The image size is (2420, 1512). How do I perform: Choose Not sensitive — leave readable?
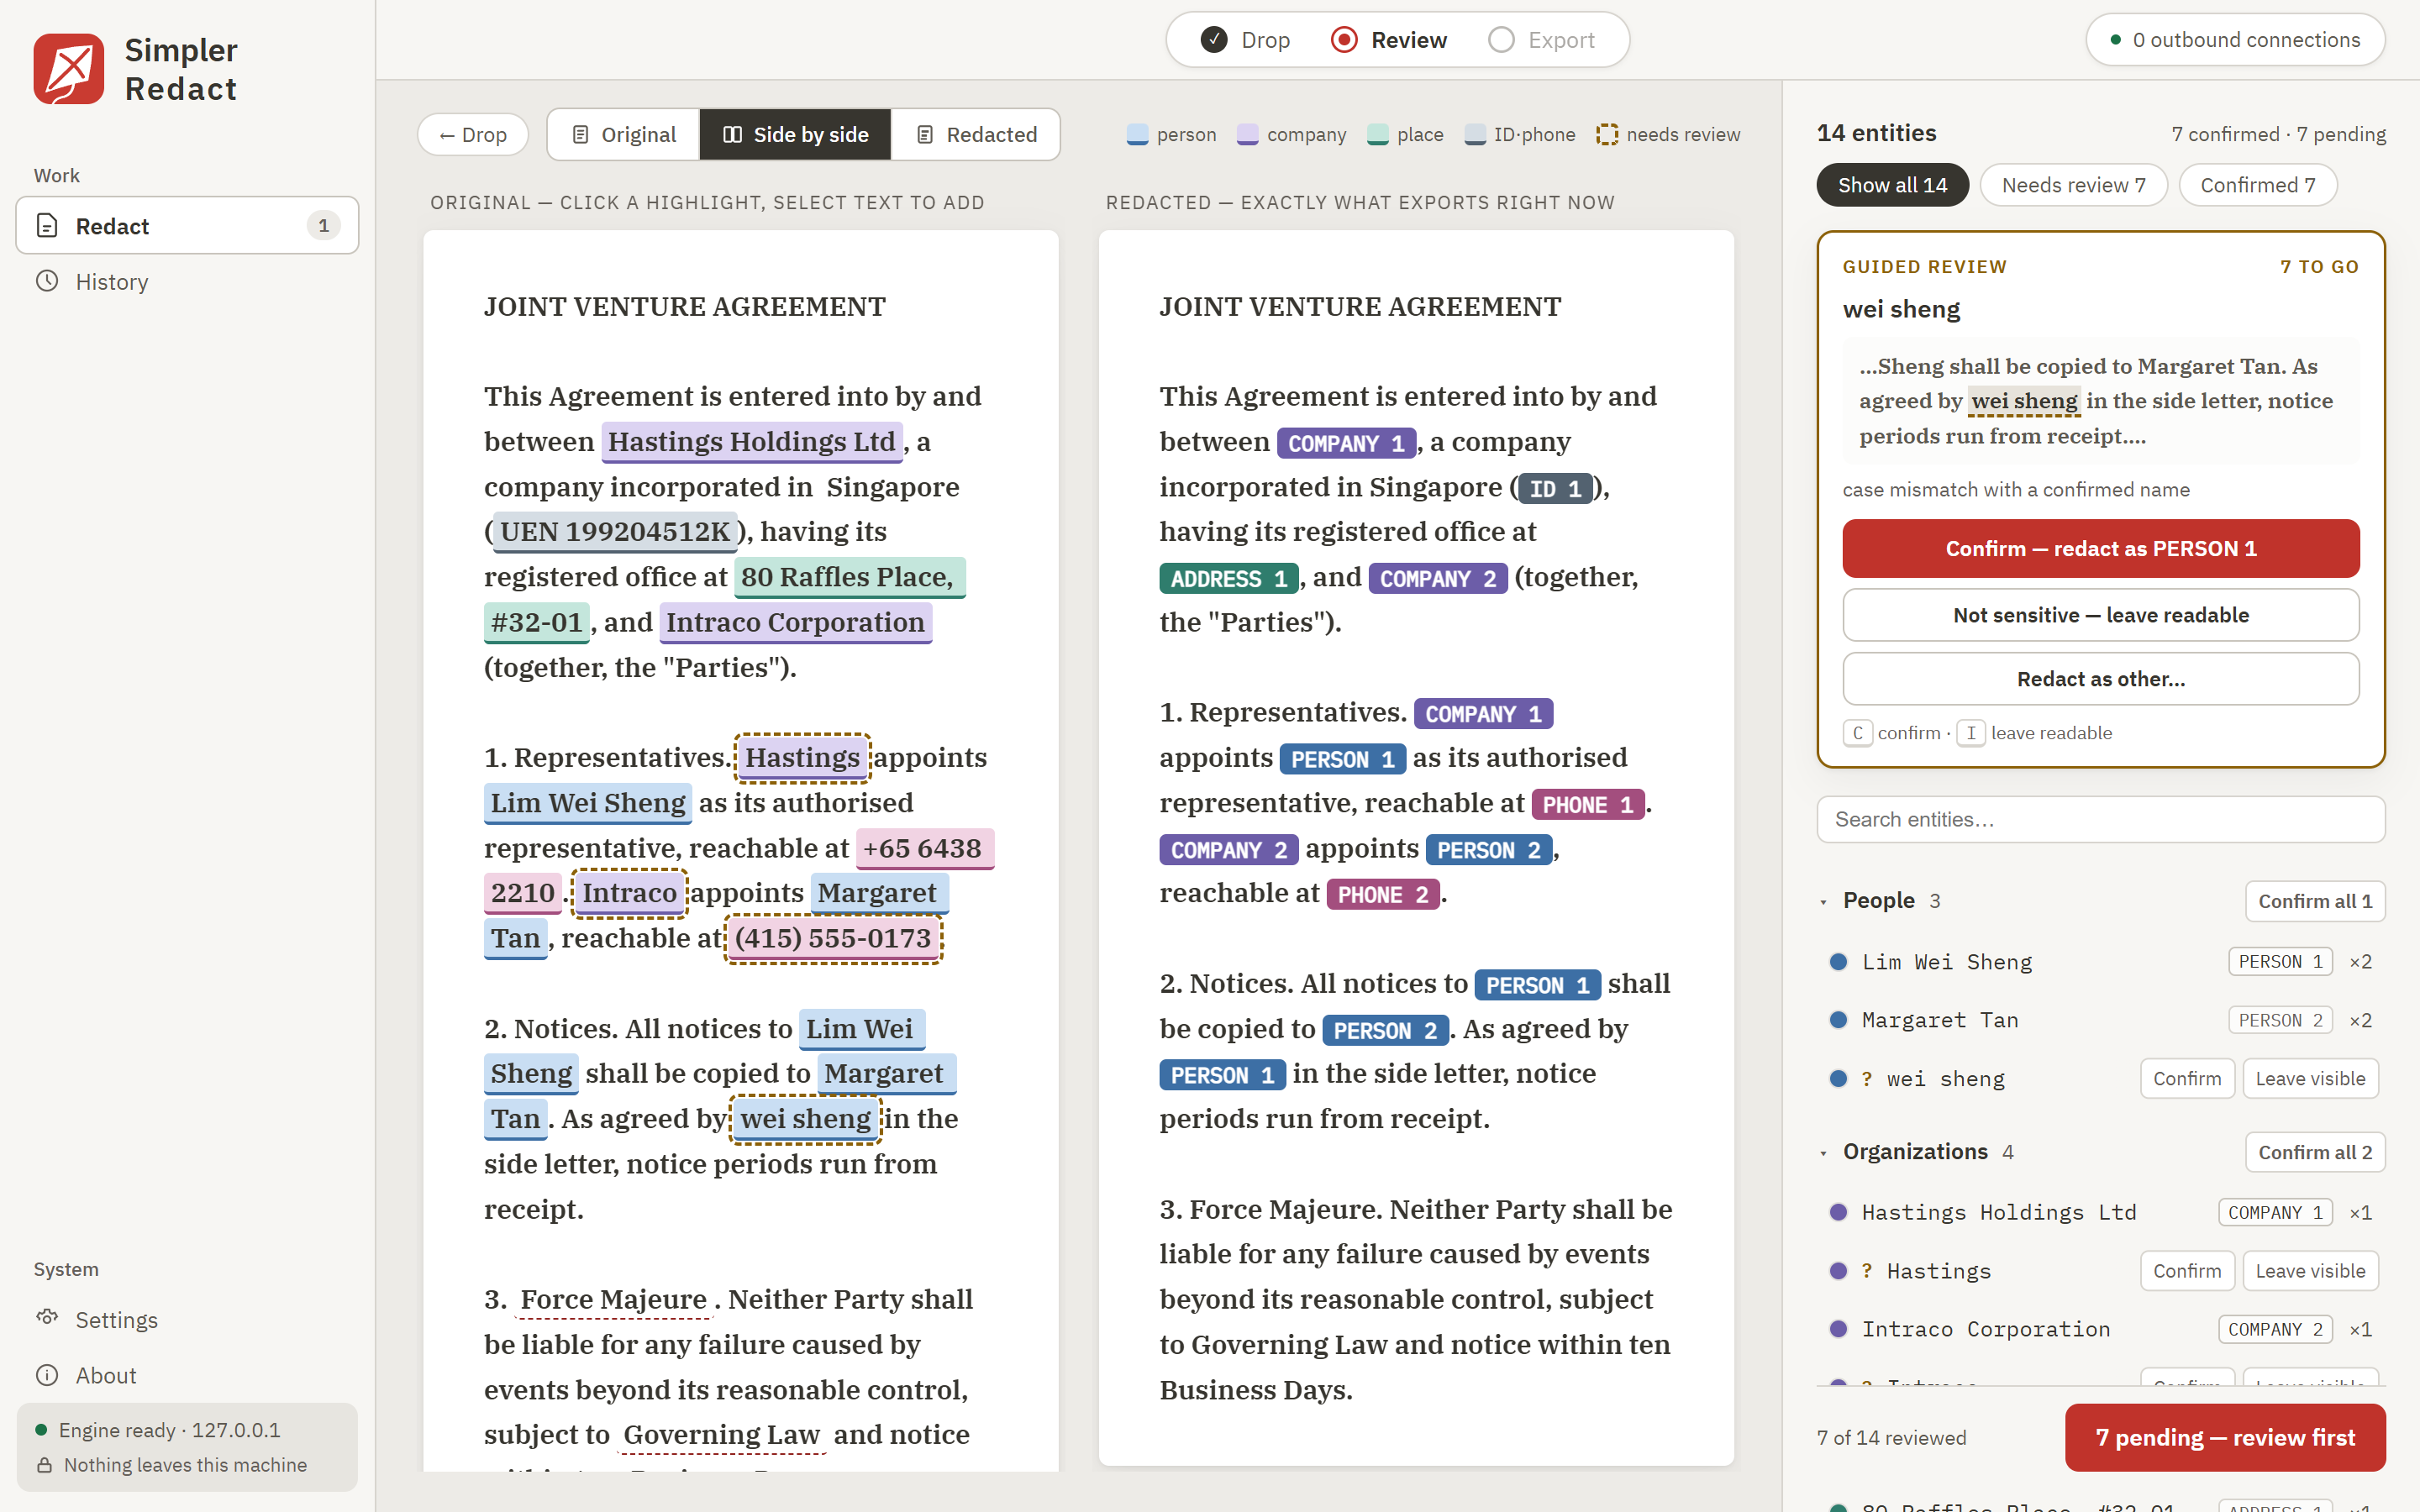(x=2100, y=615)
